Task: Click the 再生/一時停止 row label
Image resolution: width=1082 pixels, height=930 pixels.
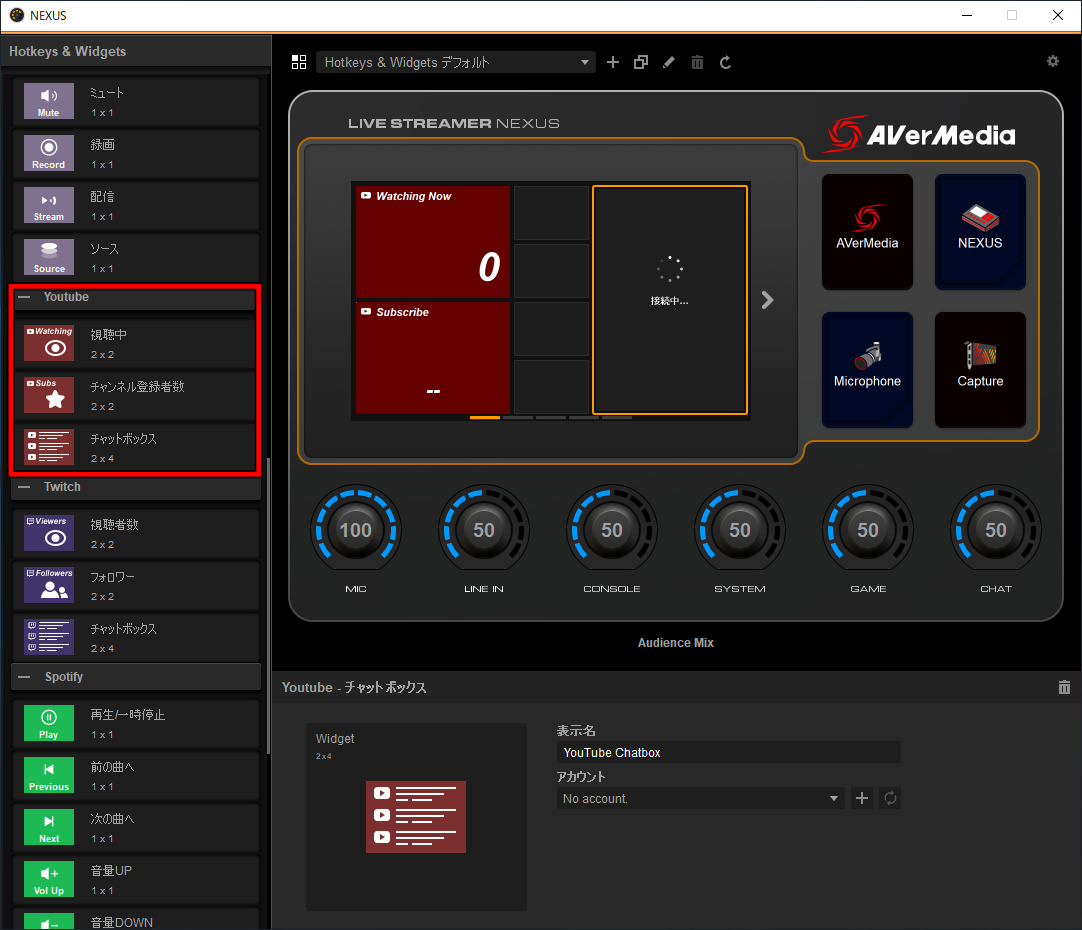Action: coord(128,715)
